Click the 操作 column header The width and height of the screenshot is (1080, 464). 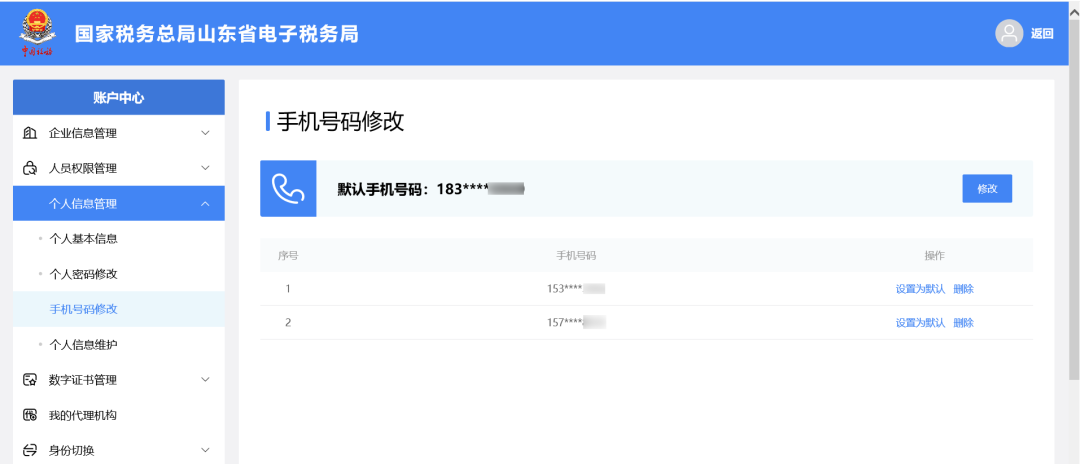point(935,255)
